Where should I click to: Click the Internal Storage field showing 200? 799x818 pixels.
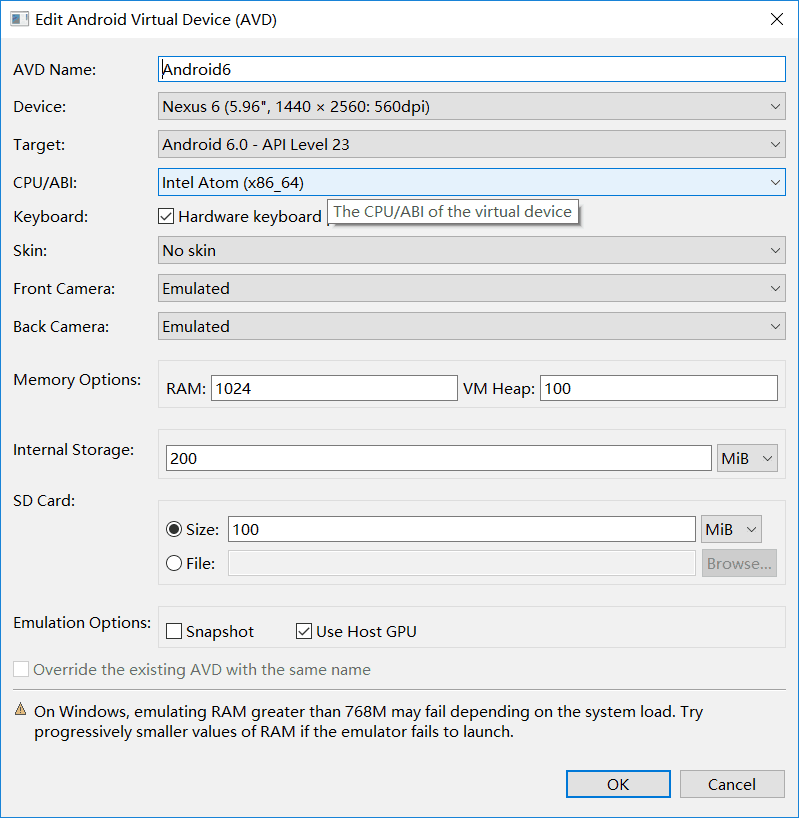(439, 459)
